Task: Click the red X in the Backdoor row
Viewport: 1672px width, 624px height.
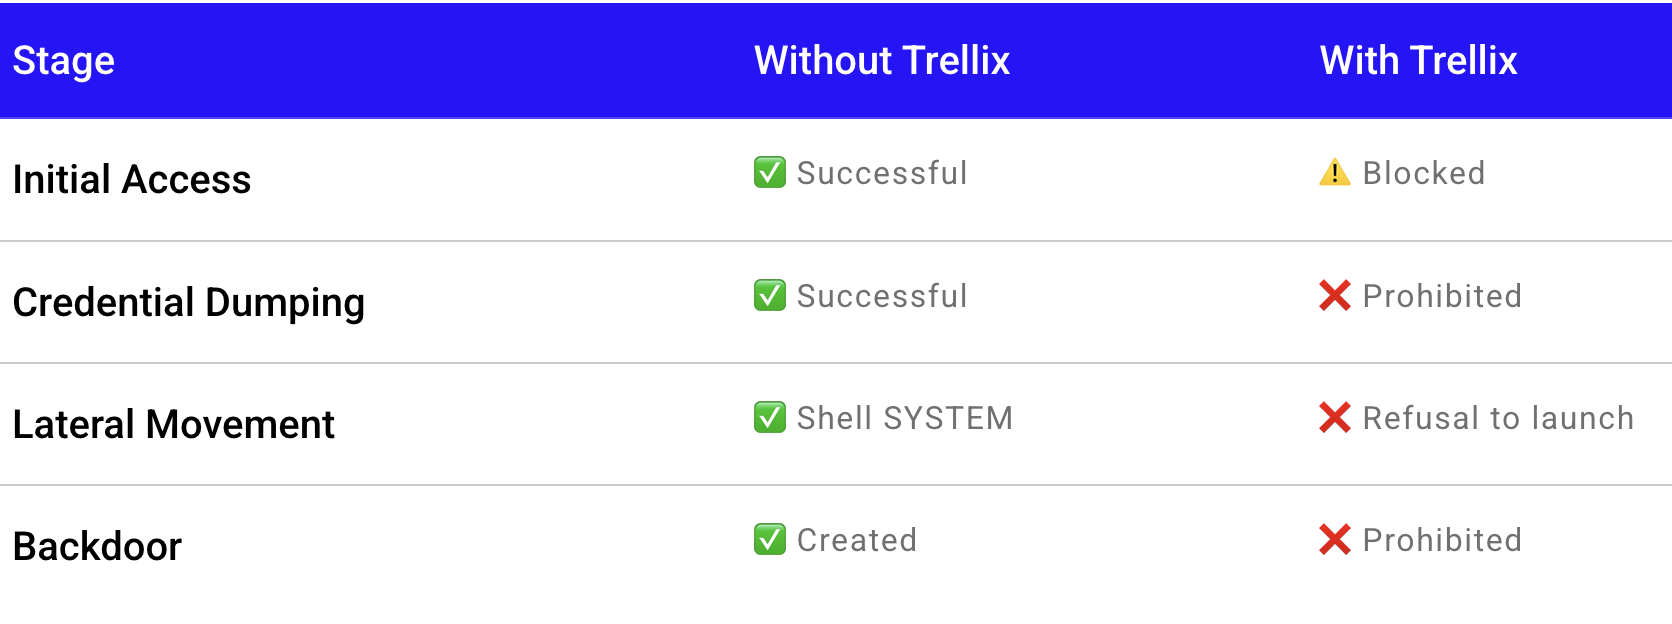Action: (x=1335, y=539)
